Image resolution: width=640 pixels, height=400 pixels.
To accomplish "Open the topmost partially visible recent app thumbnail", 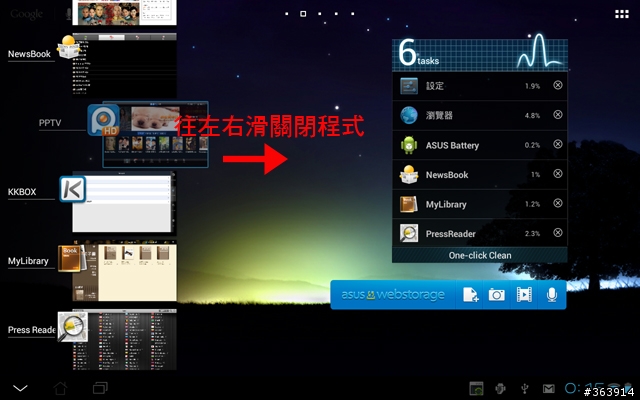I will click(x=124, y=12).
